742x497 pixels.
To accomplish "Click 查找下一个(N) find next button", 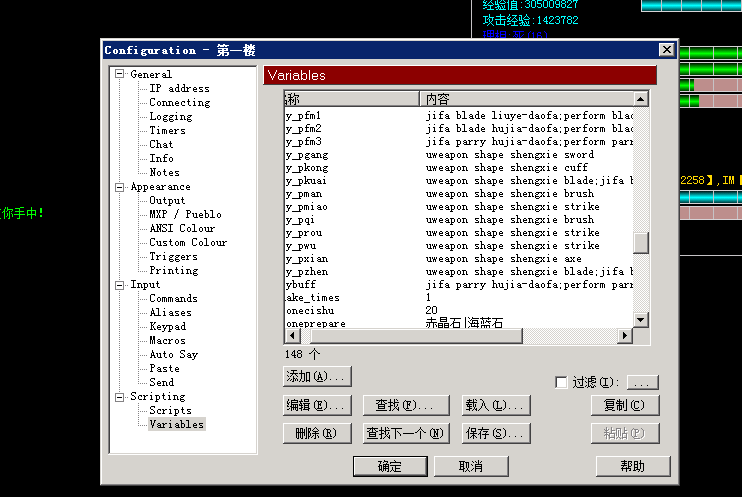I will click(406, 433).
